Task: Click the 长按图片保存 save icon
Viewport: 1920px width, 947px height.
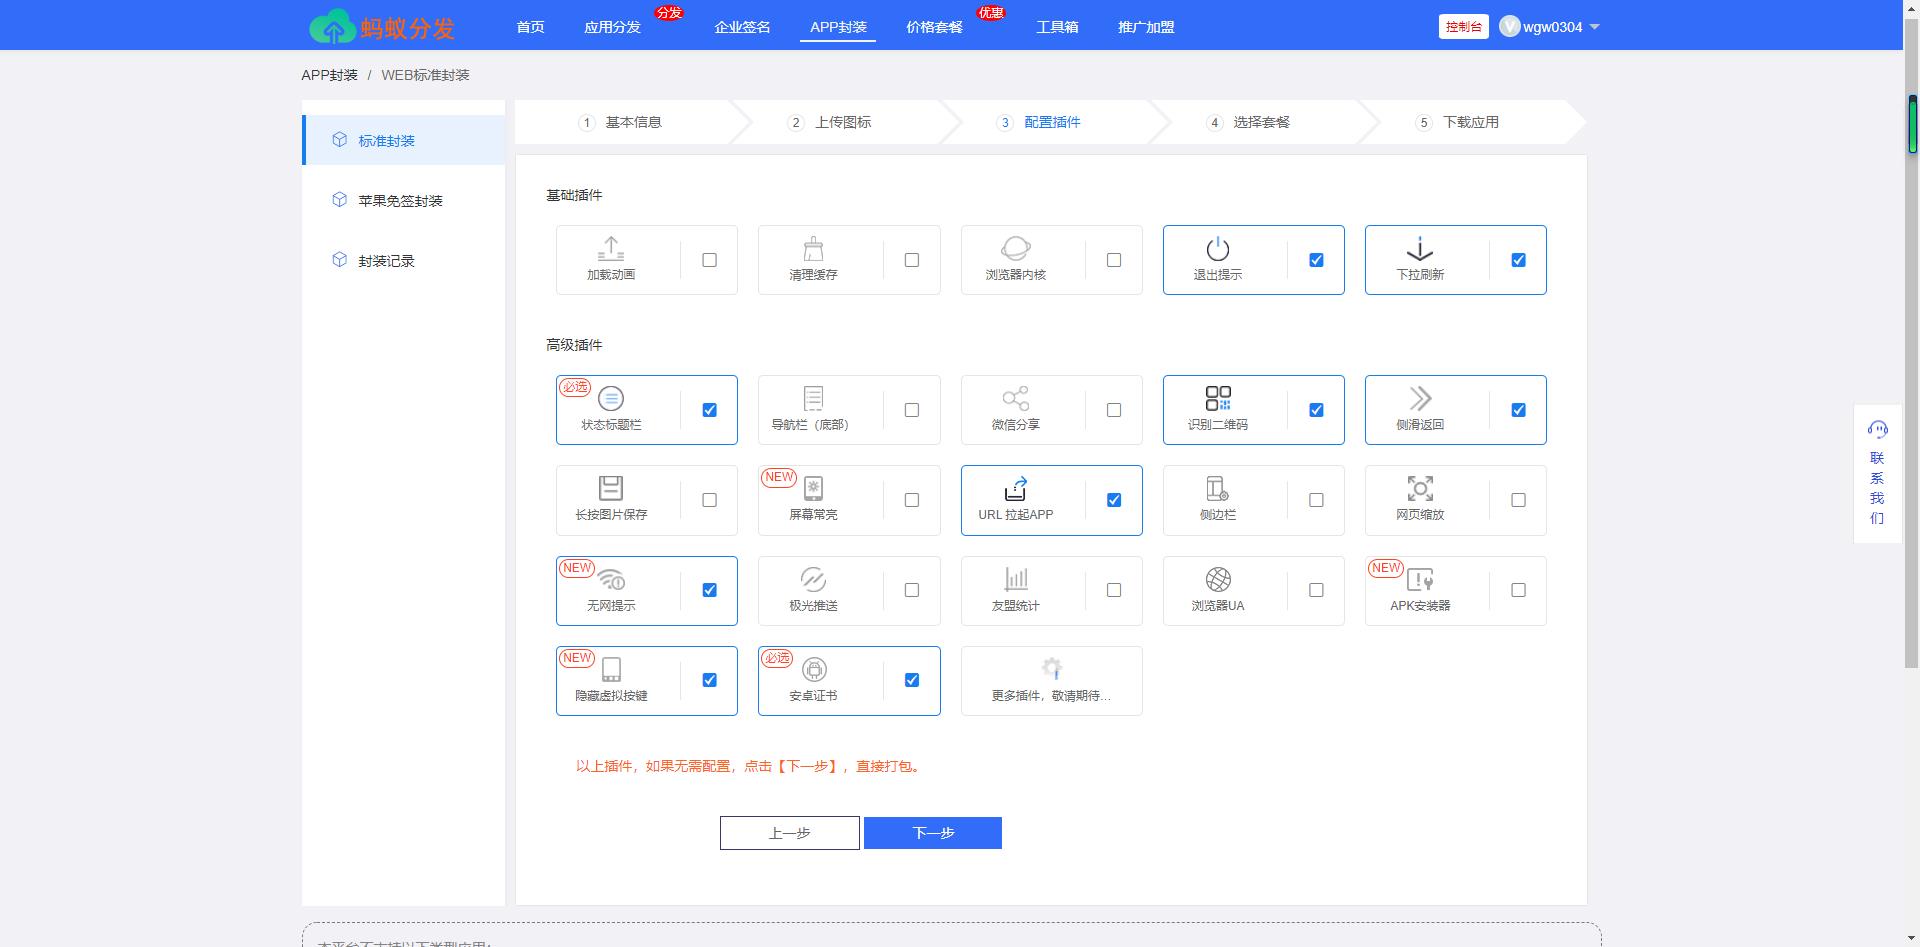Action: tap(611, 488)
